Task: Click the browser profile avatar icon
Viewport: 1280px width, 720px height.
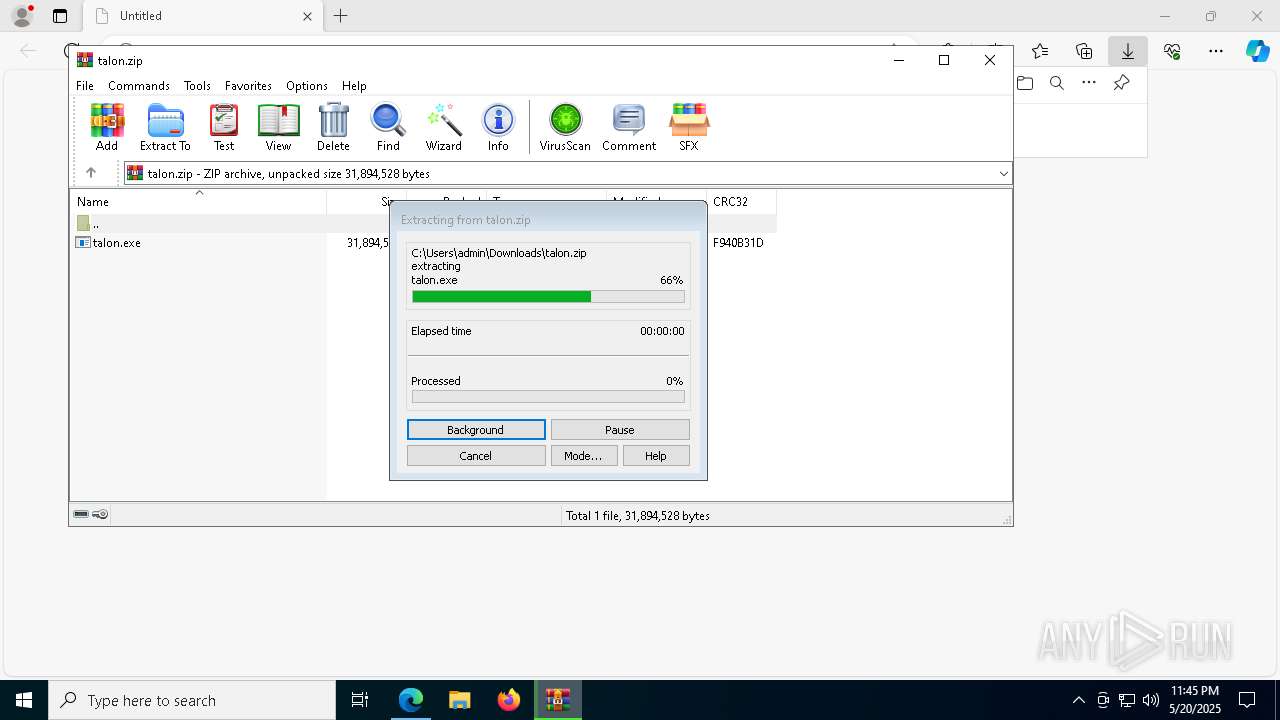Action: pos(22,16)
